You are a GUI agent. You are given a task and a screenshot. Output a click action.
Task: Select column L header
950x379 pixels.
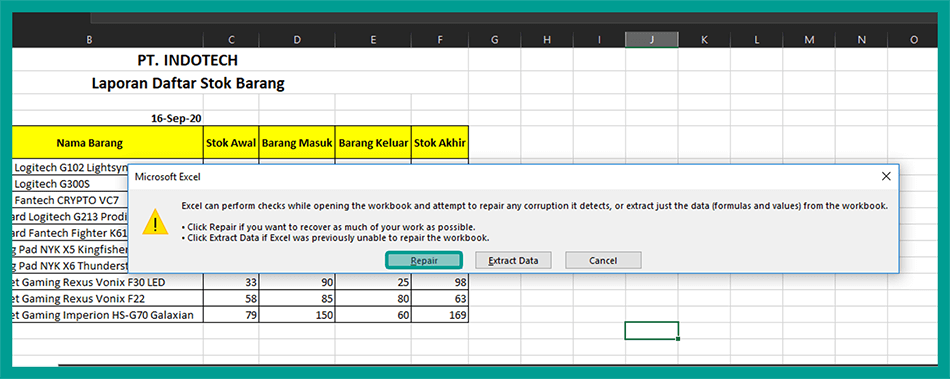[x=757, y=39]
